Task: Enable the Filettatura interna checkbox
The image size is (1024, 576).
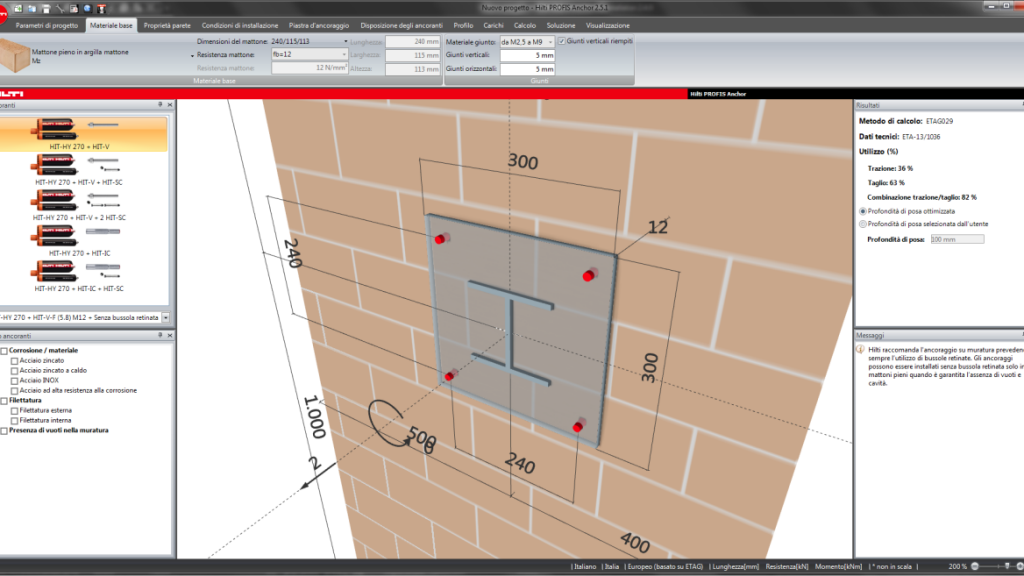Action: click(x=14, y=421)
